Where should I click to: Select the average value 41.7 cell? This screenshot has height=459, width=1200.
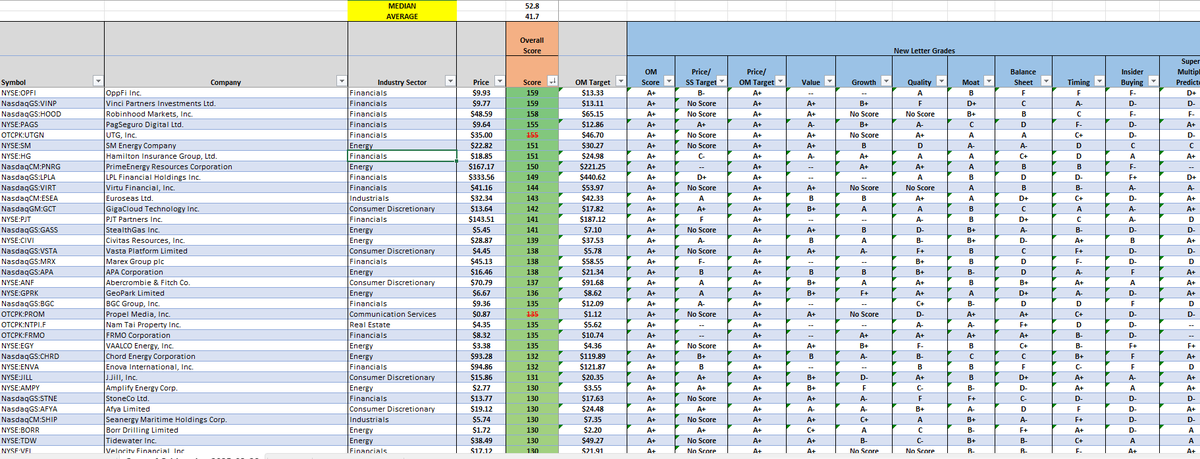click(532, 16)
